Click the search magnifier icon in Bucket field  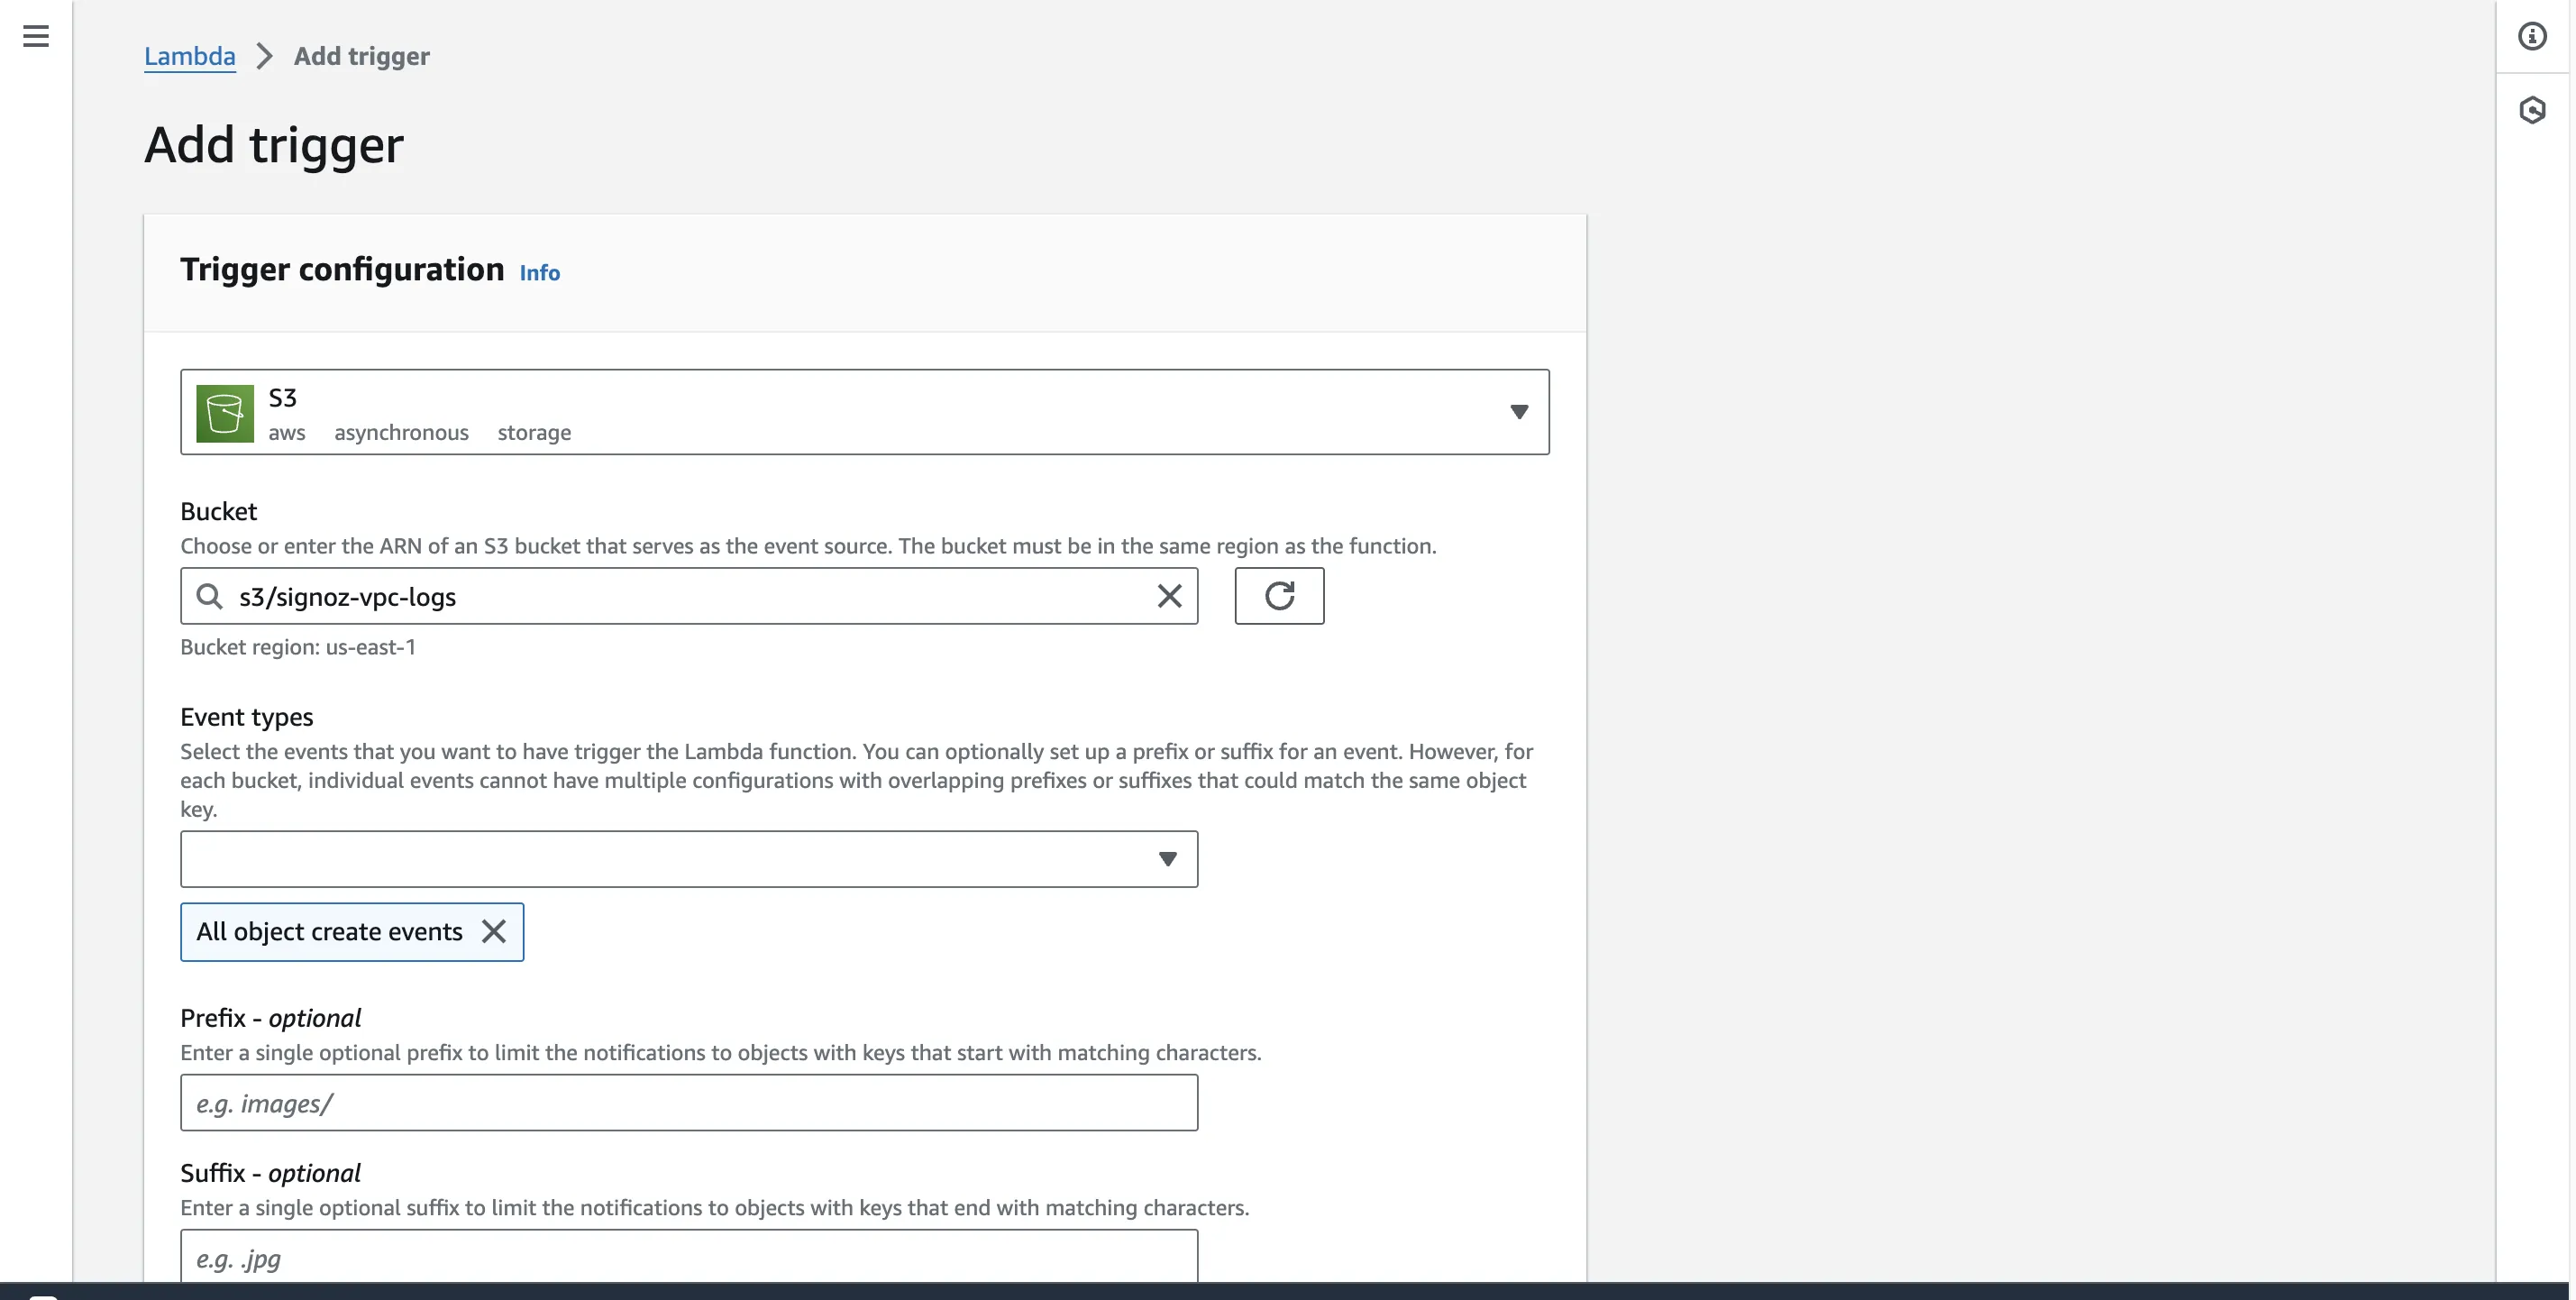point(209,596)
